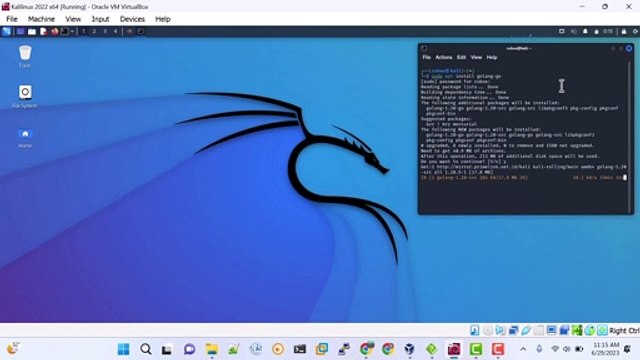Click VirtualBox USB pen status icon
The image size is (640, 360).
tap(526, 330)
